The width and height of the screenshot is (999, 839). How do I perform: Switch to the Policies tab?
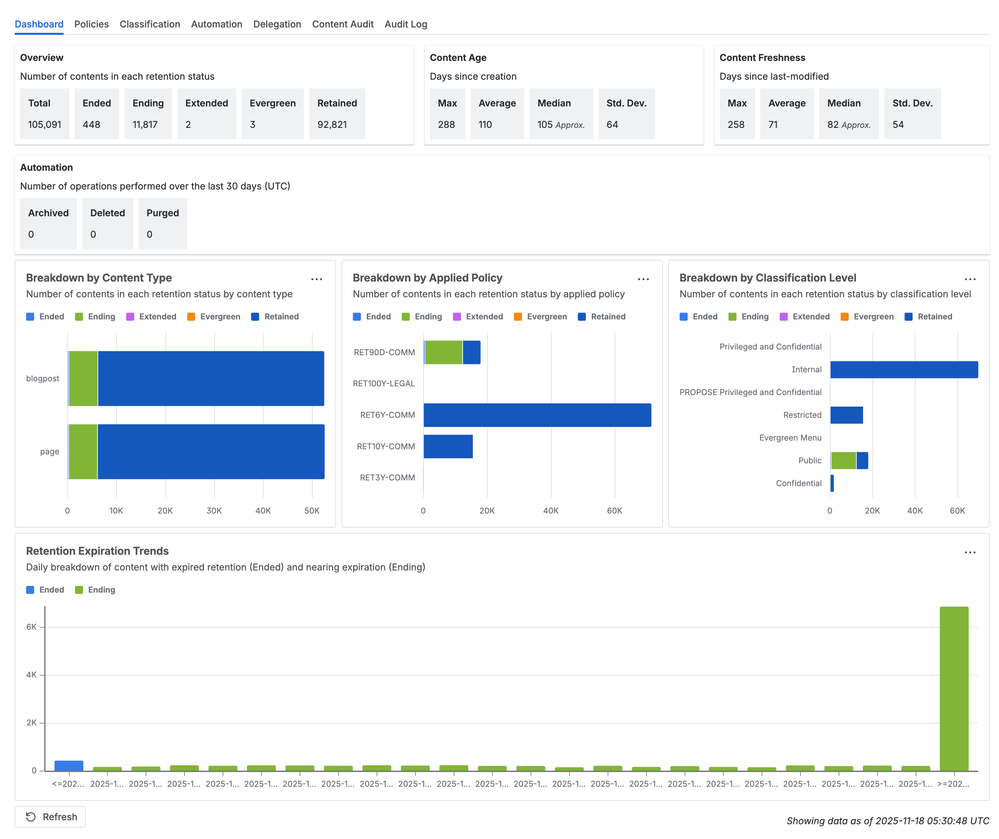(92, 24)
